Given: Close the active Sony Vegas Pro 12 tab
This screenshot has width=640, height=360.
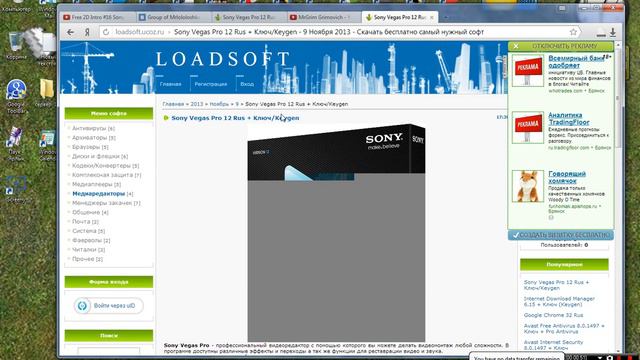Looking at the screenshot, I should pos(431,18).
